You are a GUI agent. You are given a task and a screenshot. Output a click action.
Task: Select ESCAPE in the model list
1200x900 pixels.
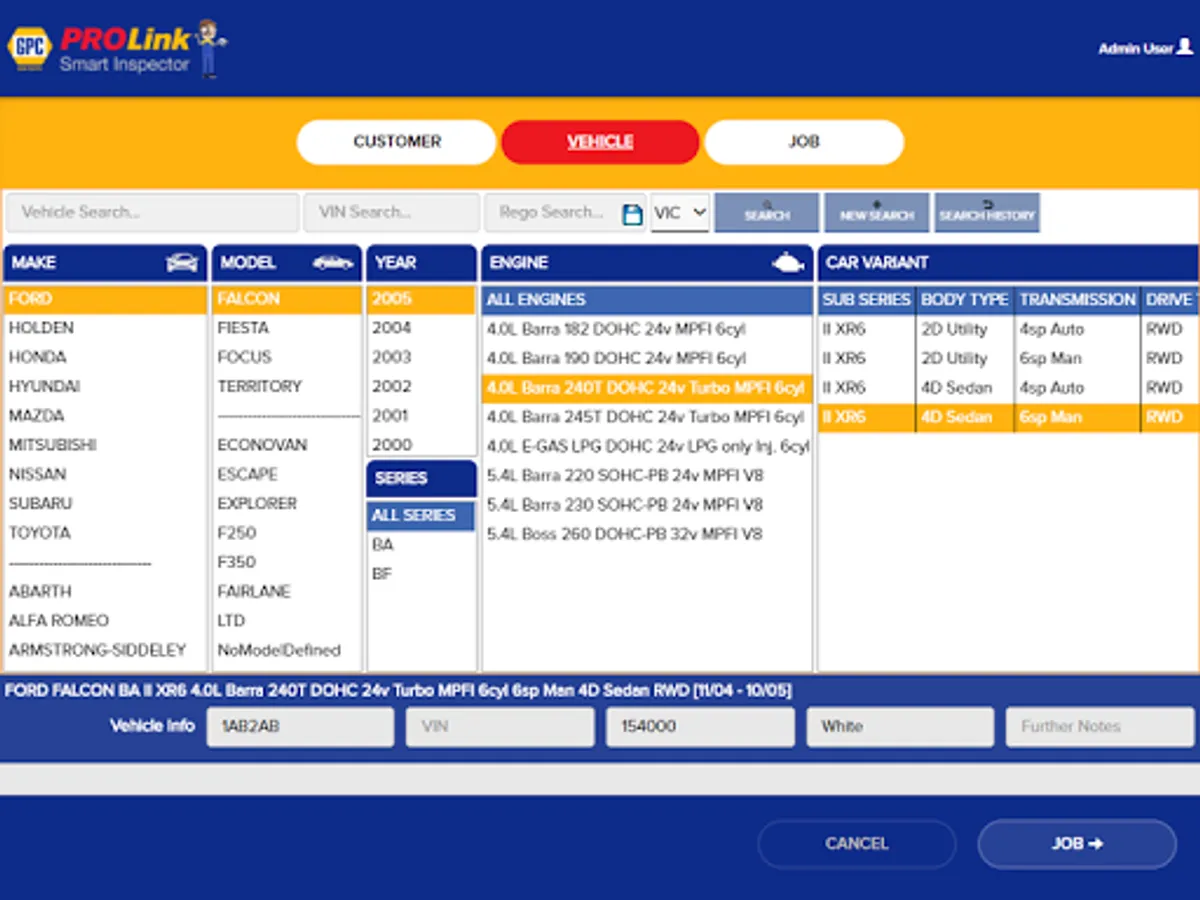click(287, 474)
